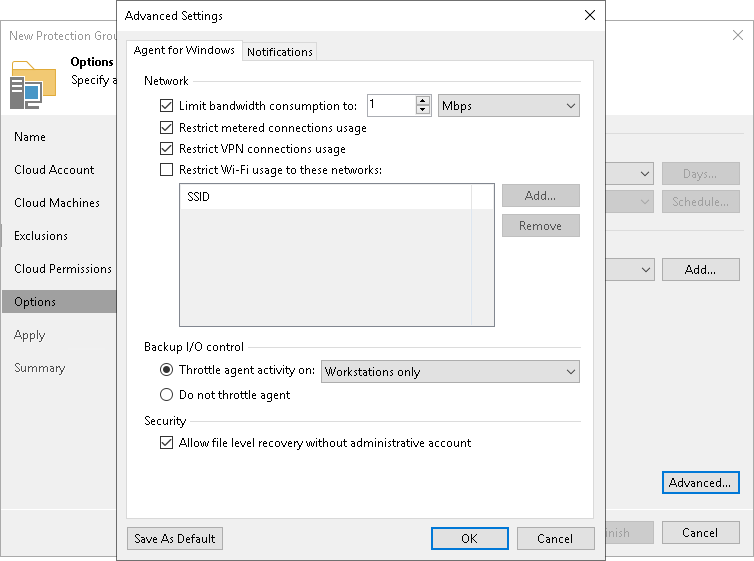The width and height of the screenshot is (754, 561).
Task: Toggle Limit bandwidth consumption checkbox
Action: pos(166,105)
